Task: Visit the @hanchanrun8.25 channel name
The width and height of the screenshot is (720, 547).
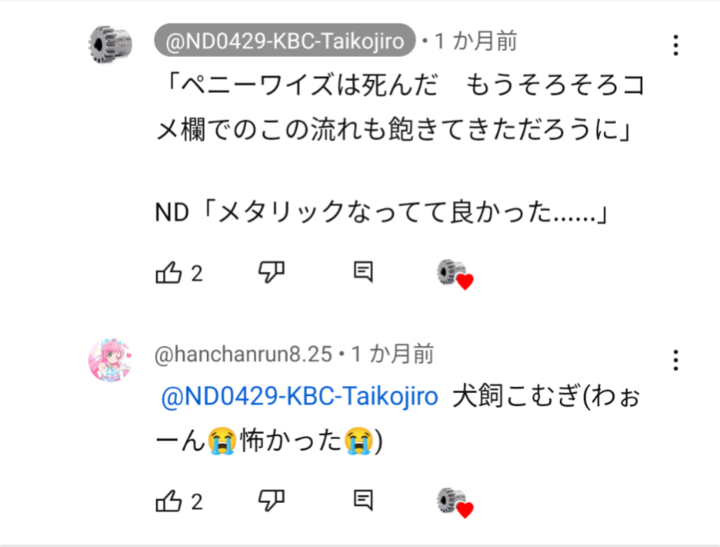Action: tap(243, 354)
